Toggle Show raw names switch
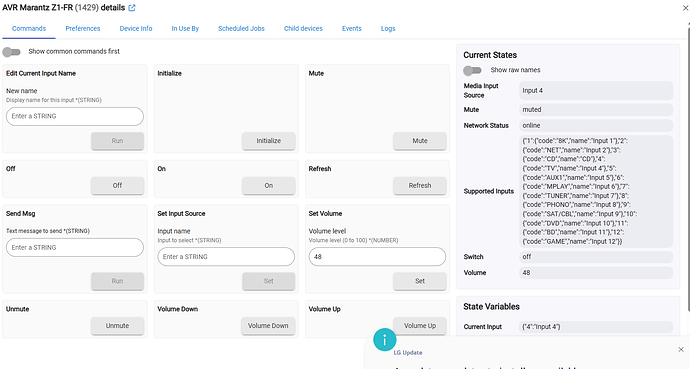Viewport: 690px width, 369px height. (472, 70)
